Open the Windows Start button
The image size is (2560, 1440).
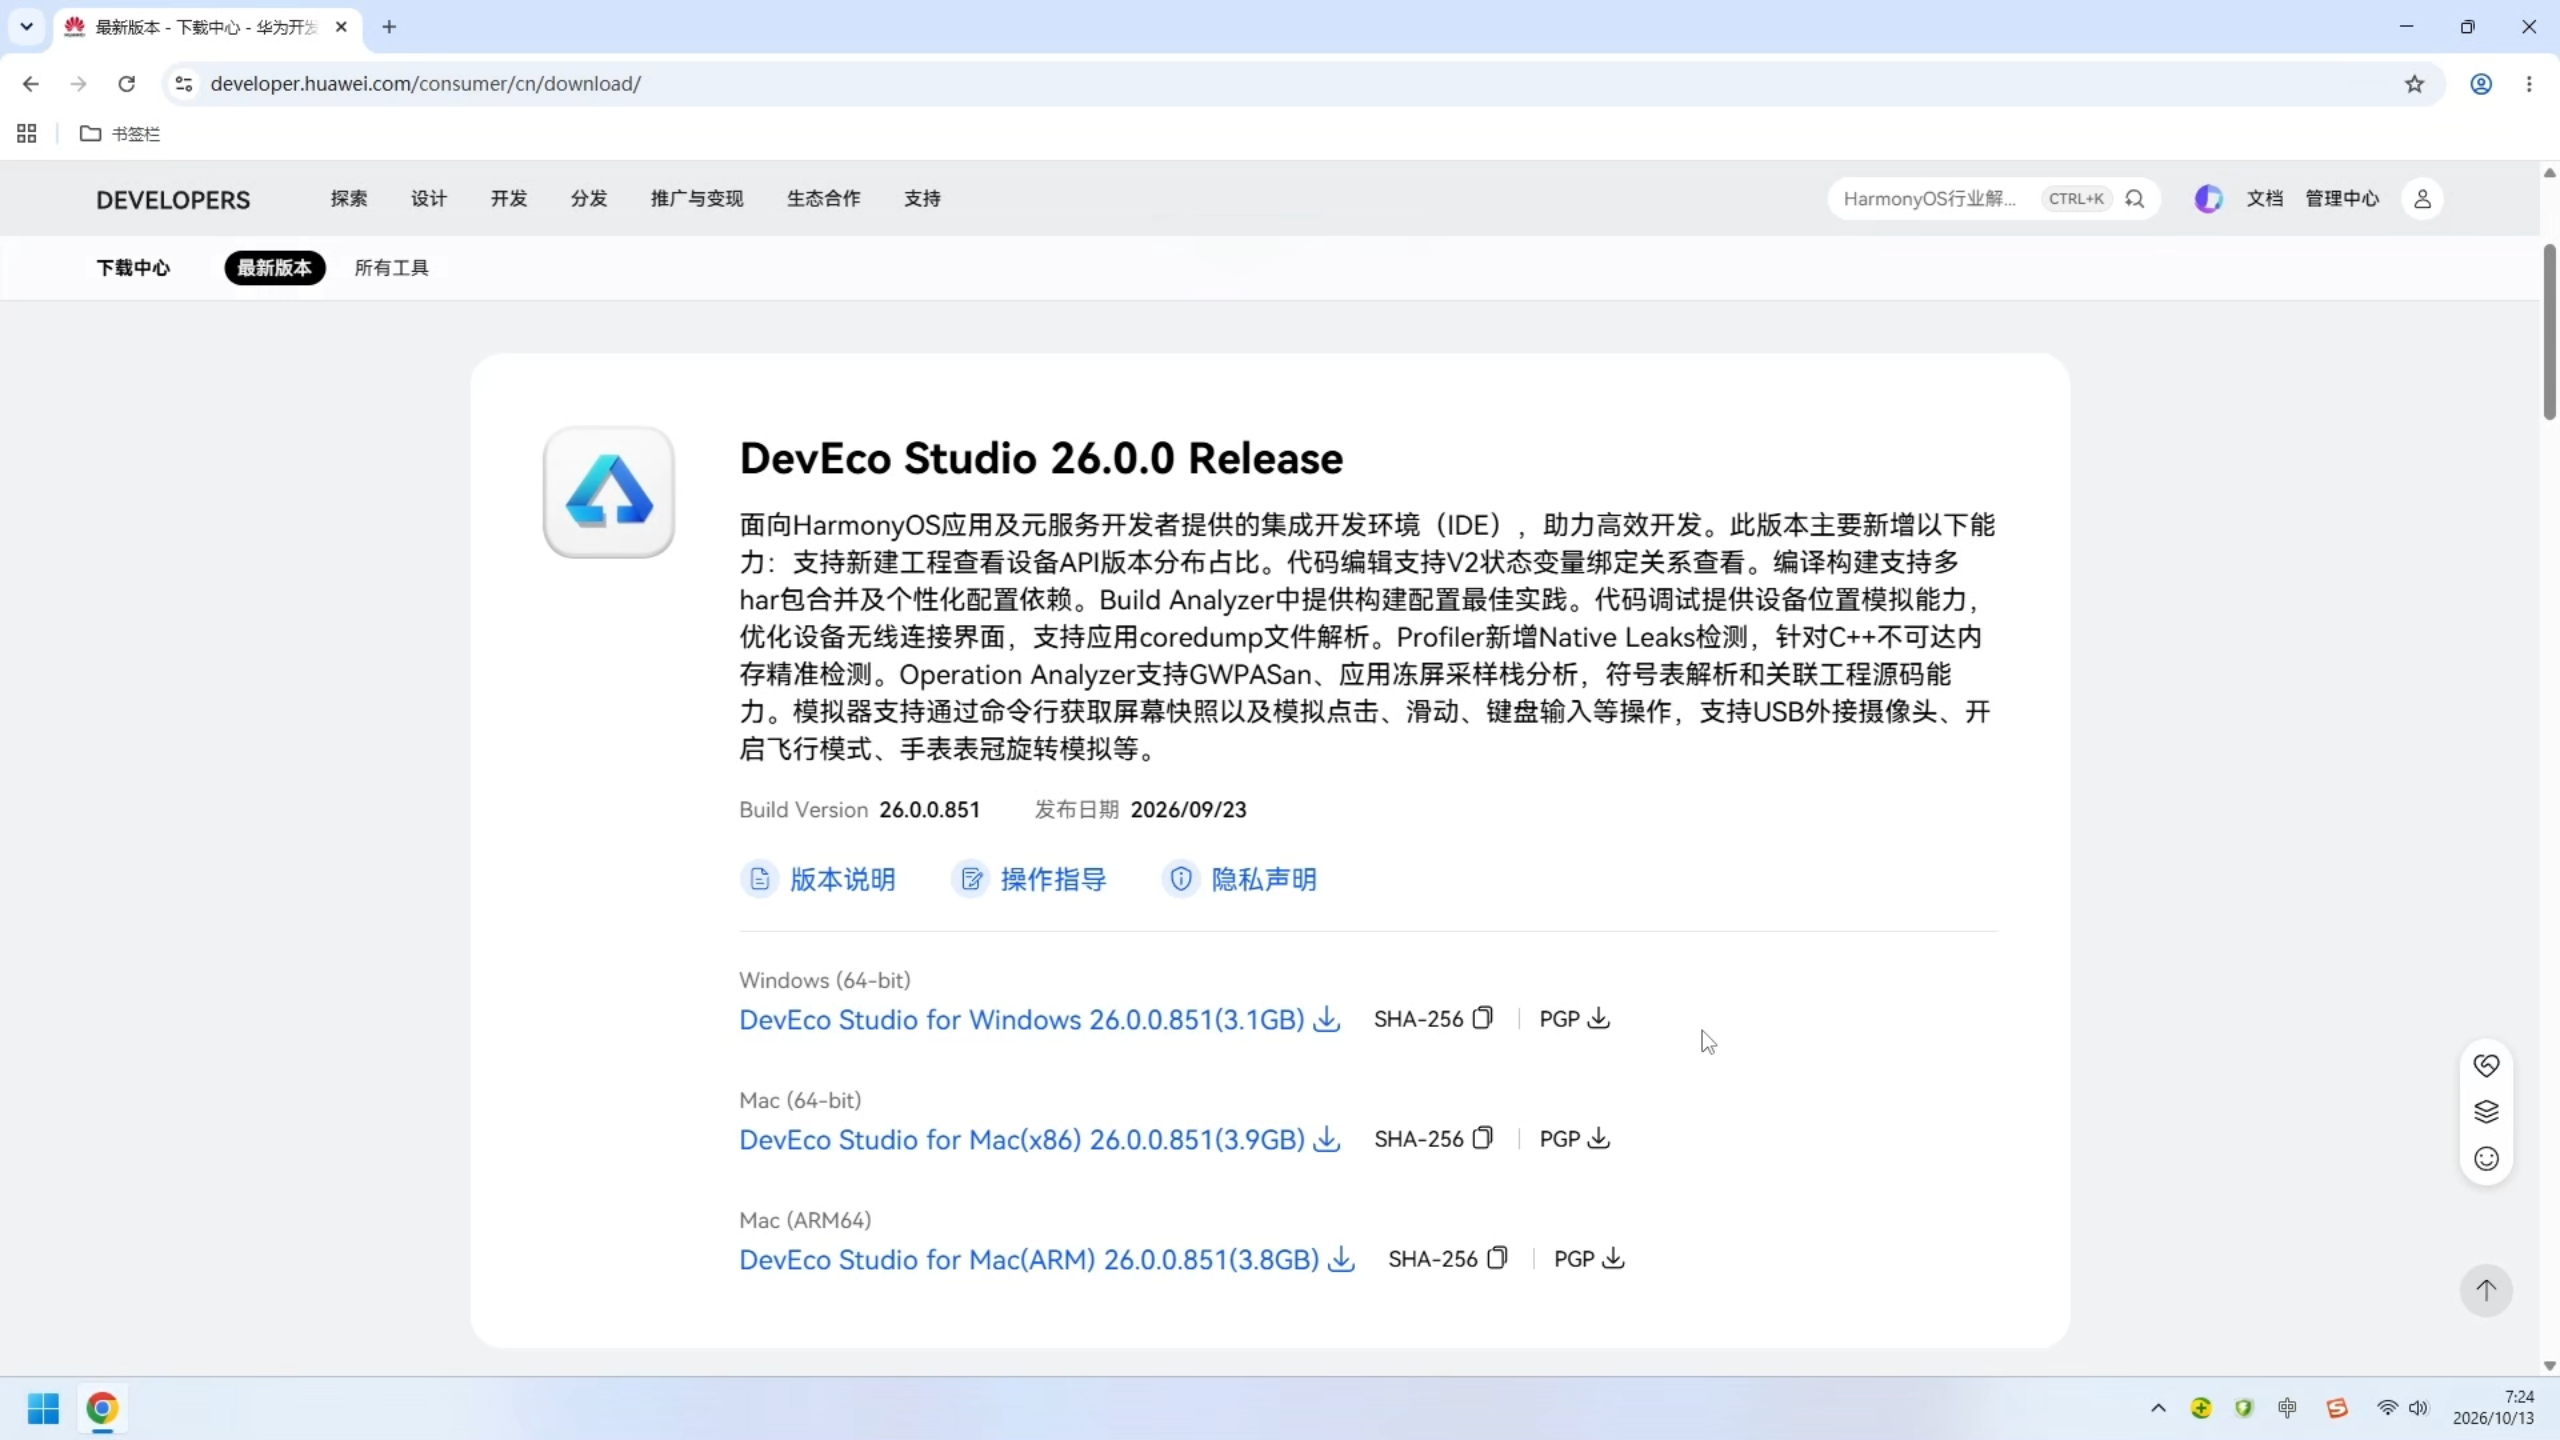click(43, 1408)
